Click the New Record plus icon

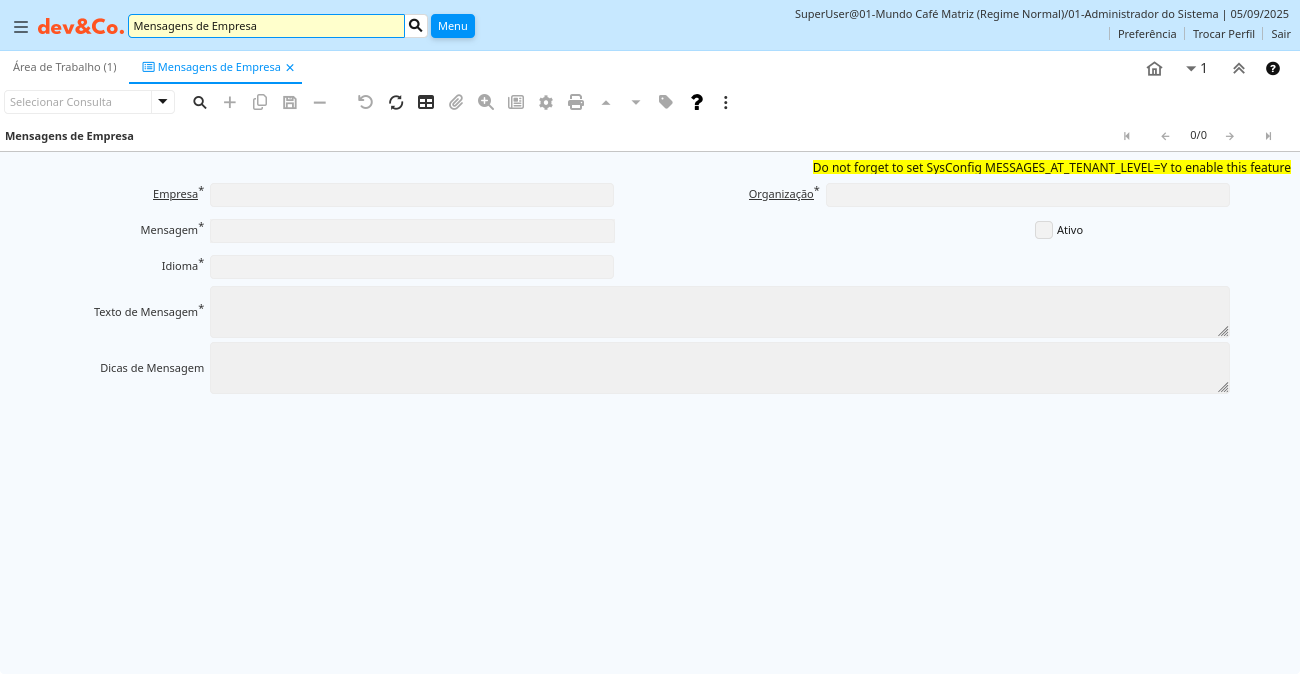(230, 102)
